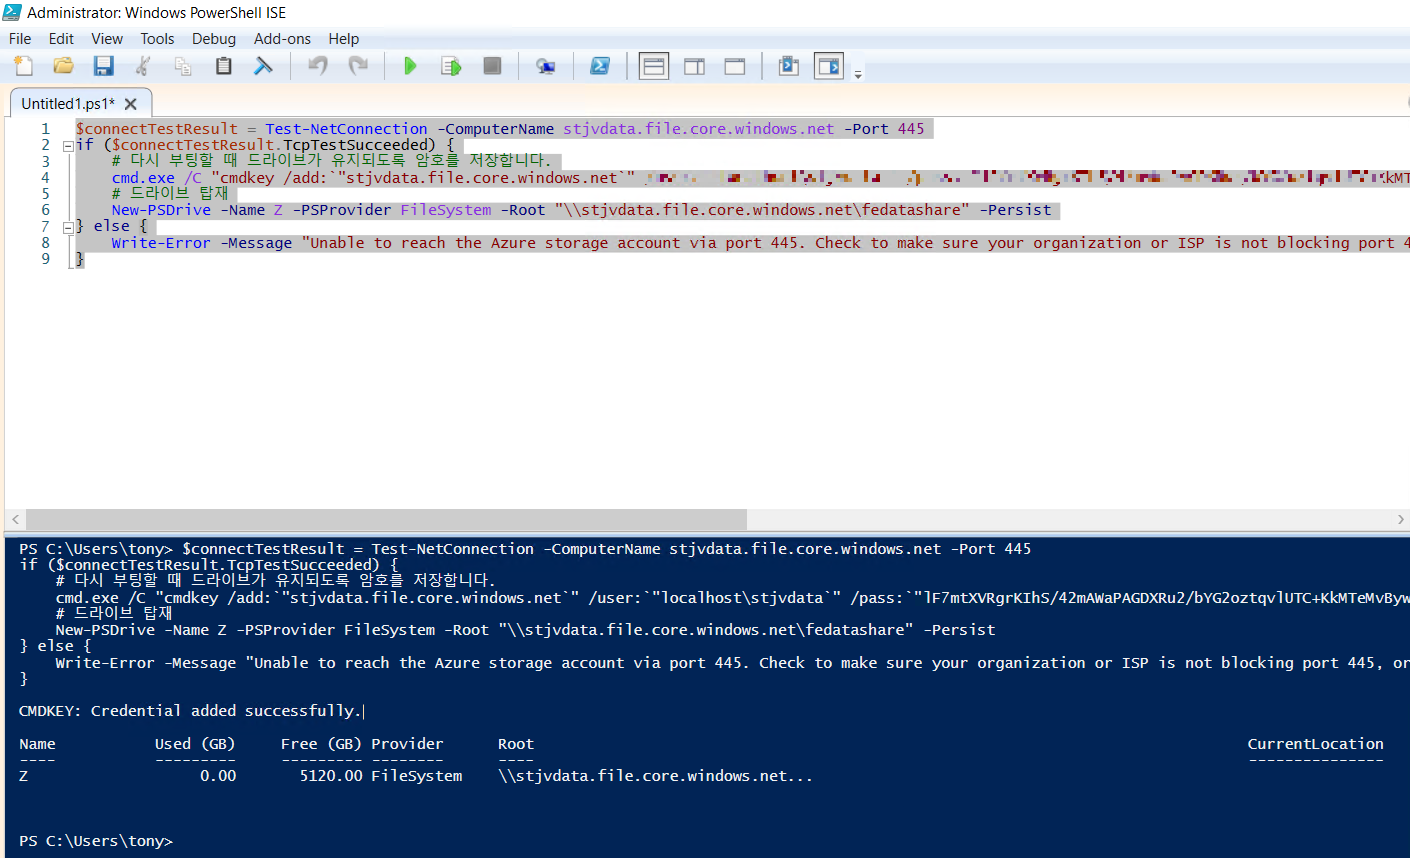Run the selection only

point(451,66)
